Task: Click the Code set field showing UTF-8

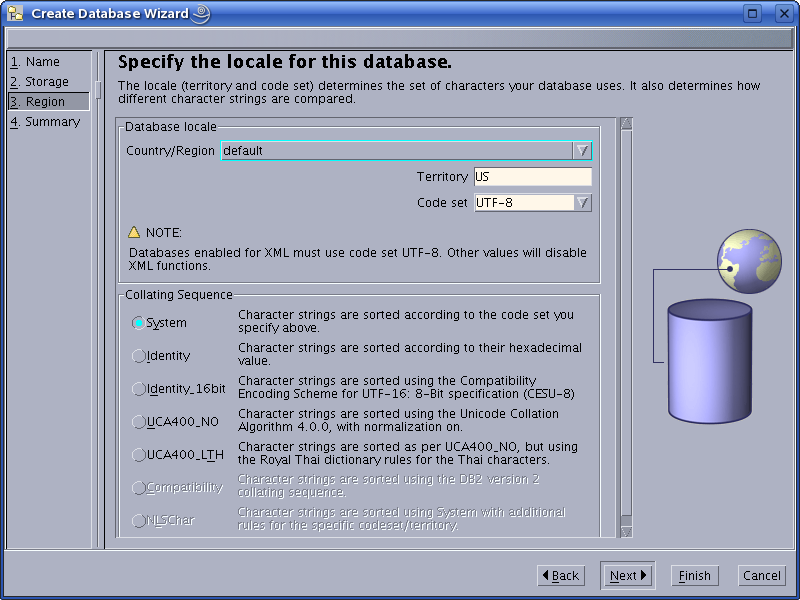Action: [x=524, y=203]
